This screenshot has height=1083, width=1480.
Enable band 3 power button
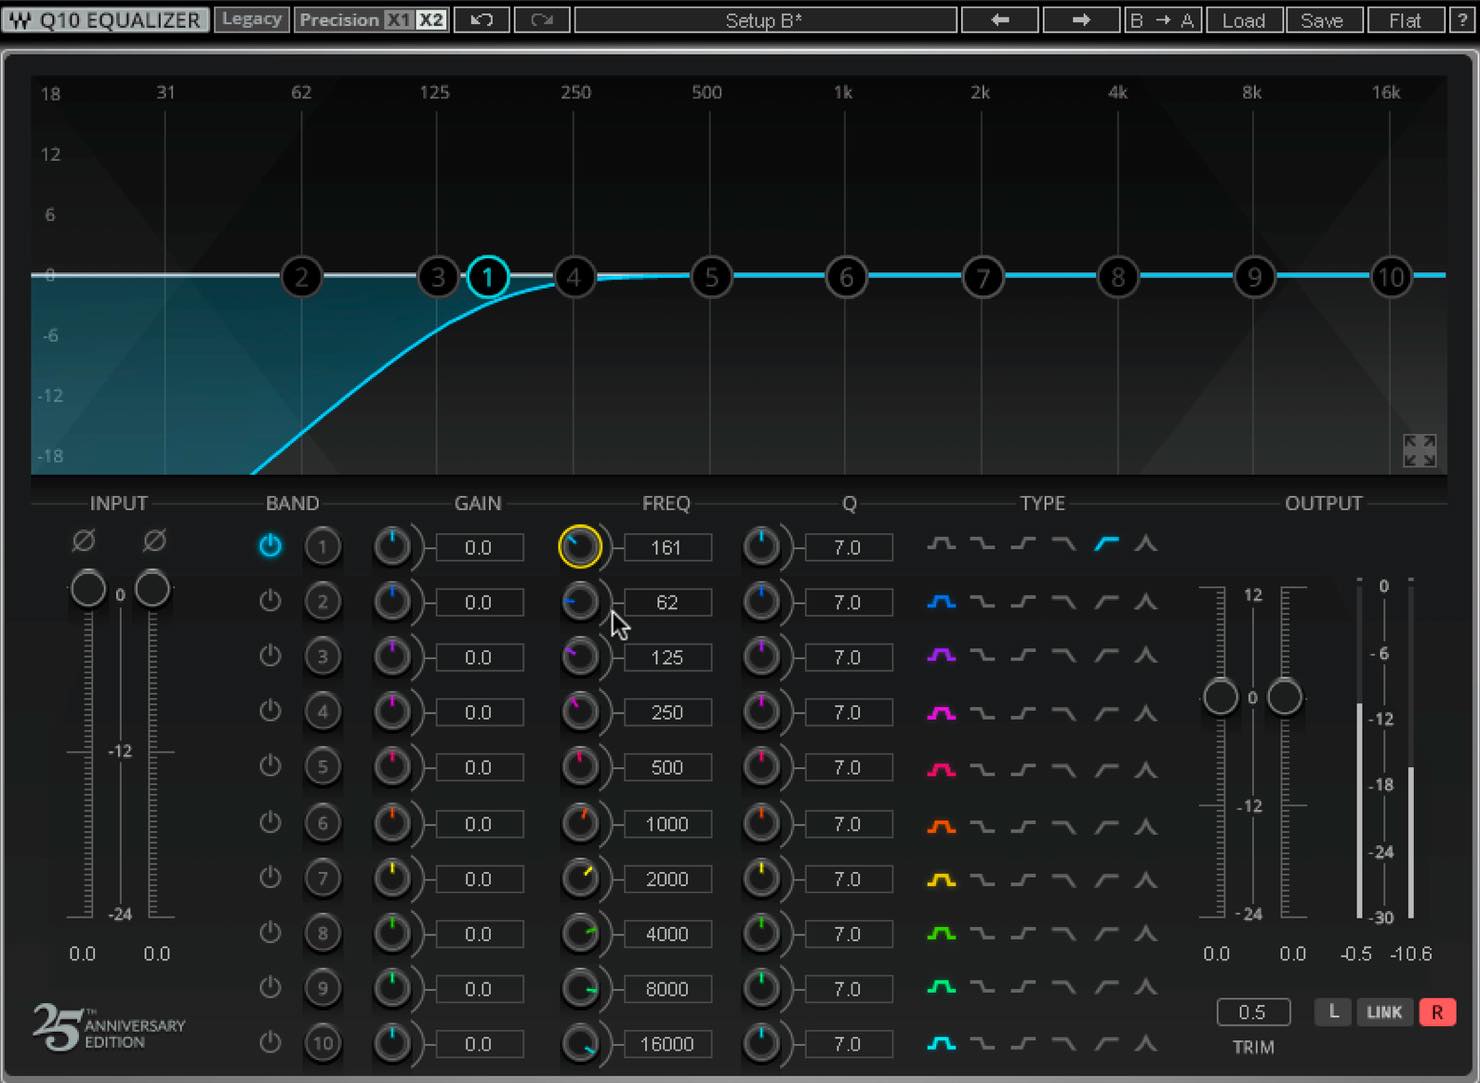270,656
